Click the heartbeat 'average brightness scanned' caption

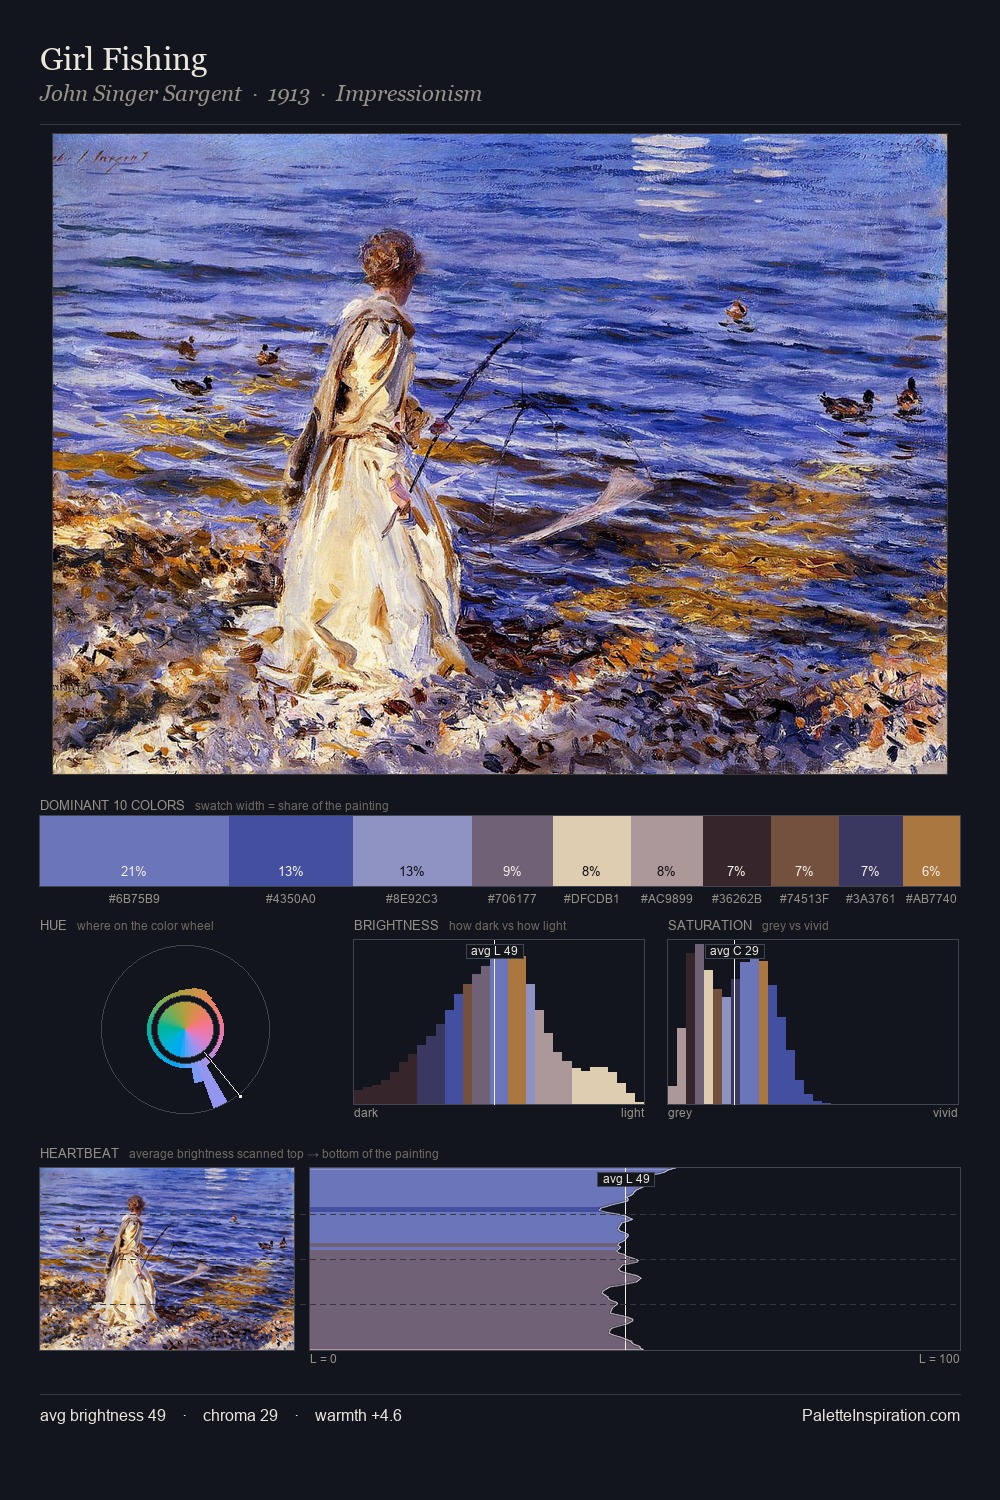(x=283, y=1154)
